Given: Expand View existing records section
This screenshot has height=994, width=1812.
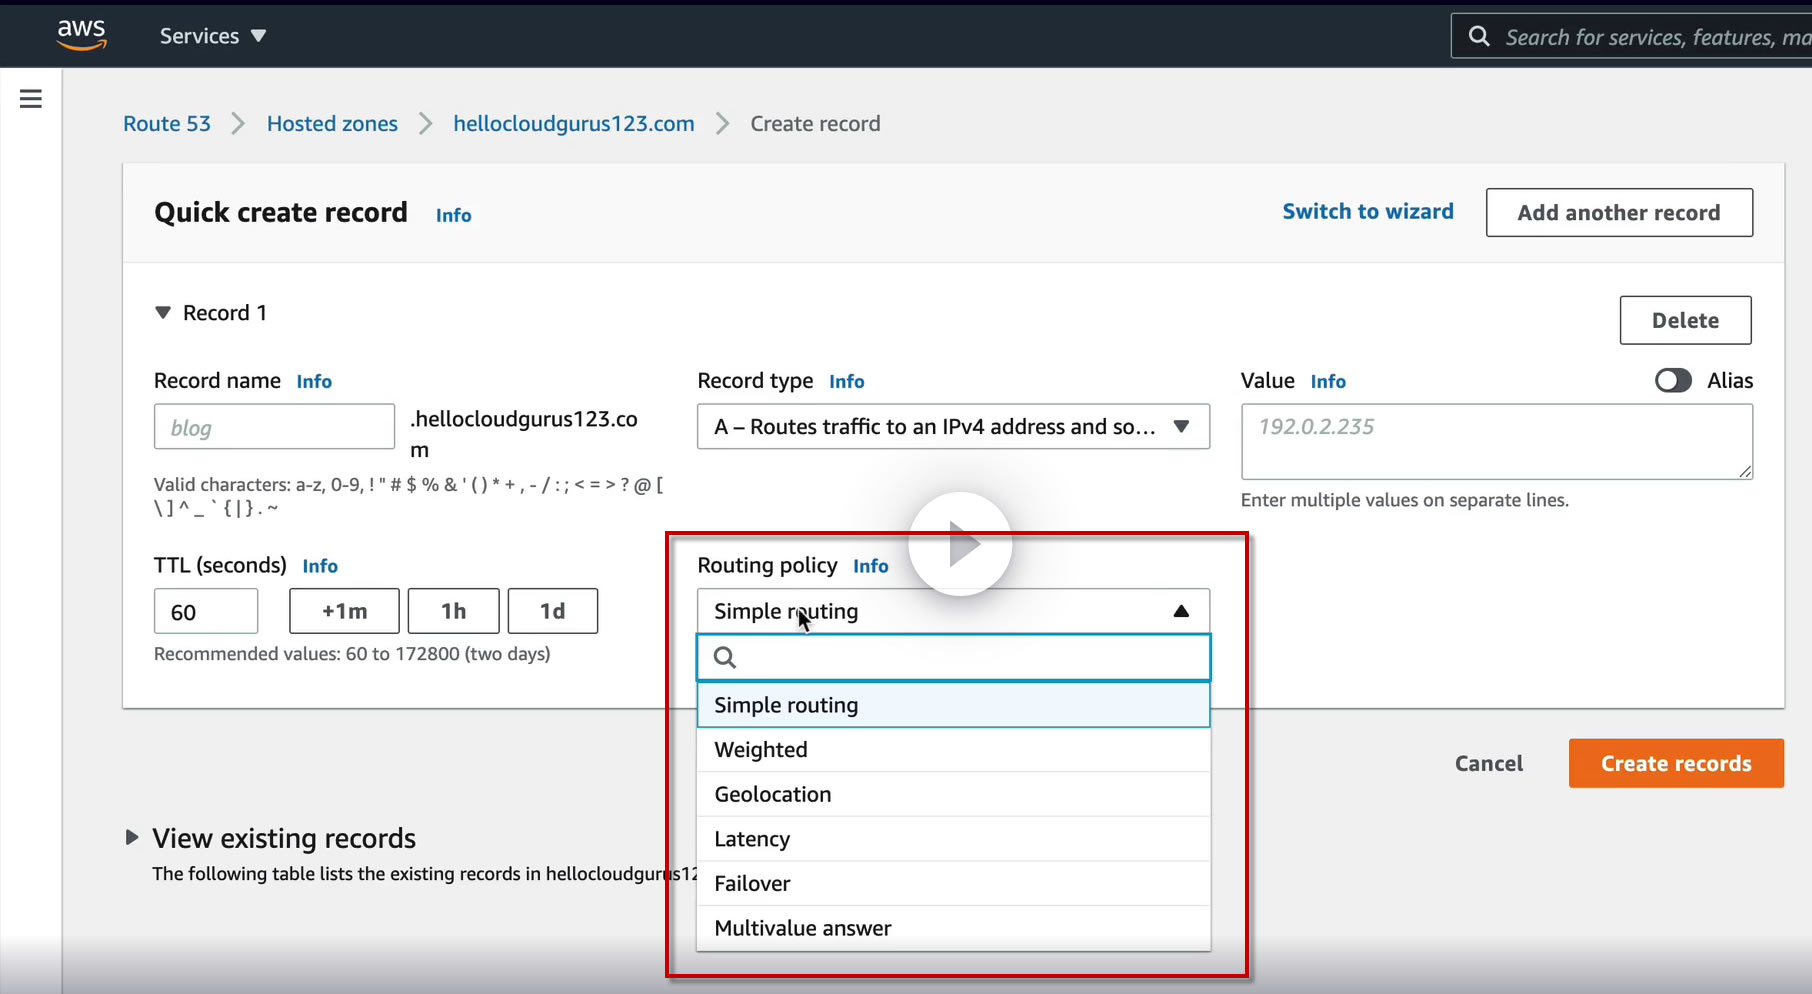Looking at the screenshot, I should point(132,837).
